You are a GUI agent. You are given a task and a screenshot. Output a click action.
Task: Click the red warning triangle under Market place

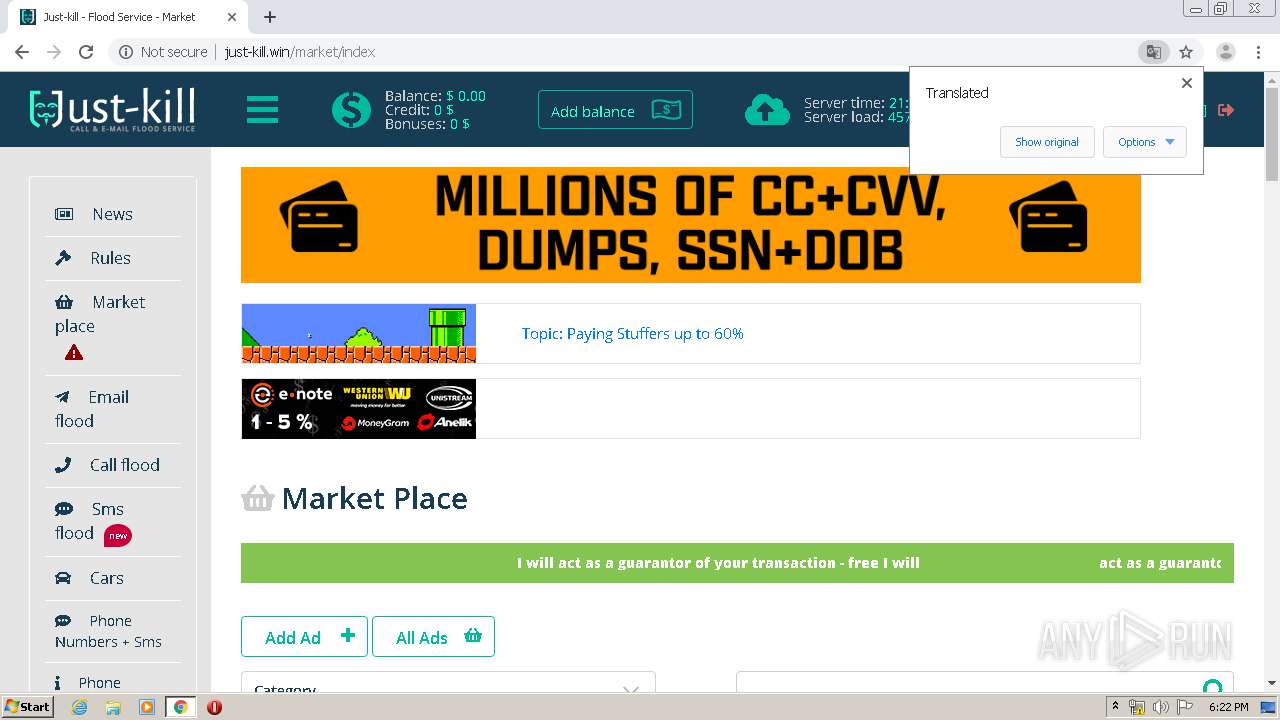pos(74,352)
